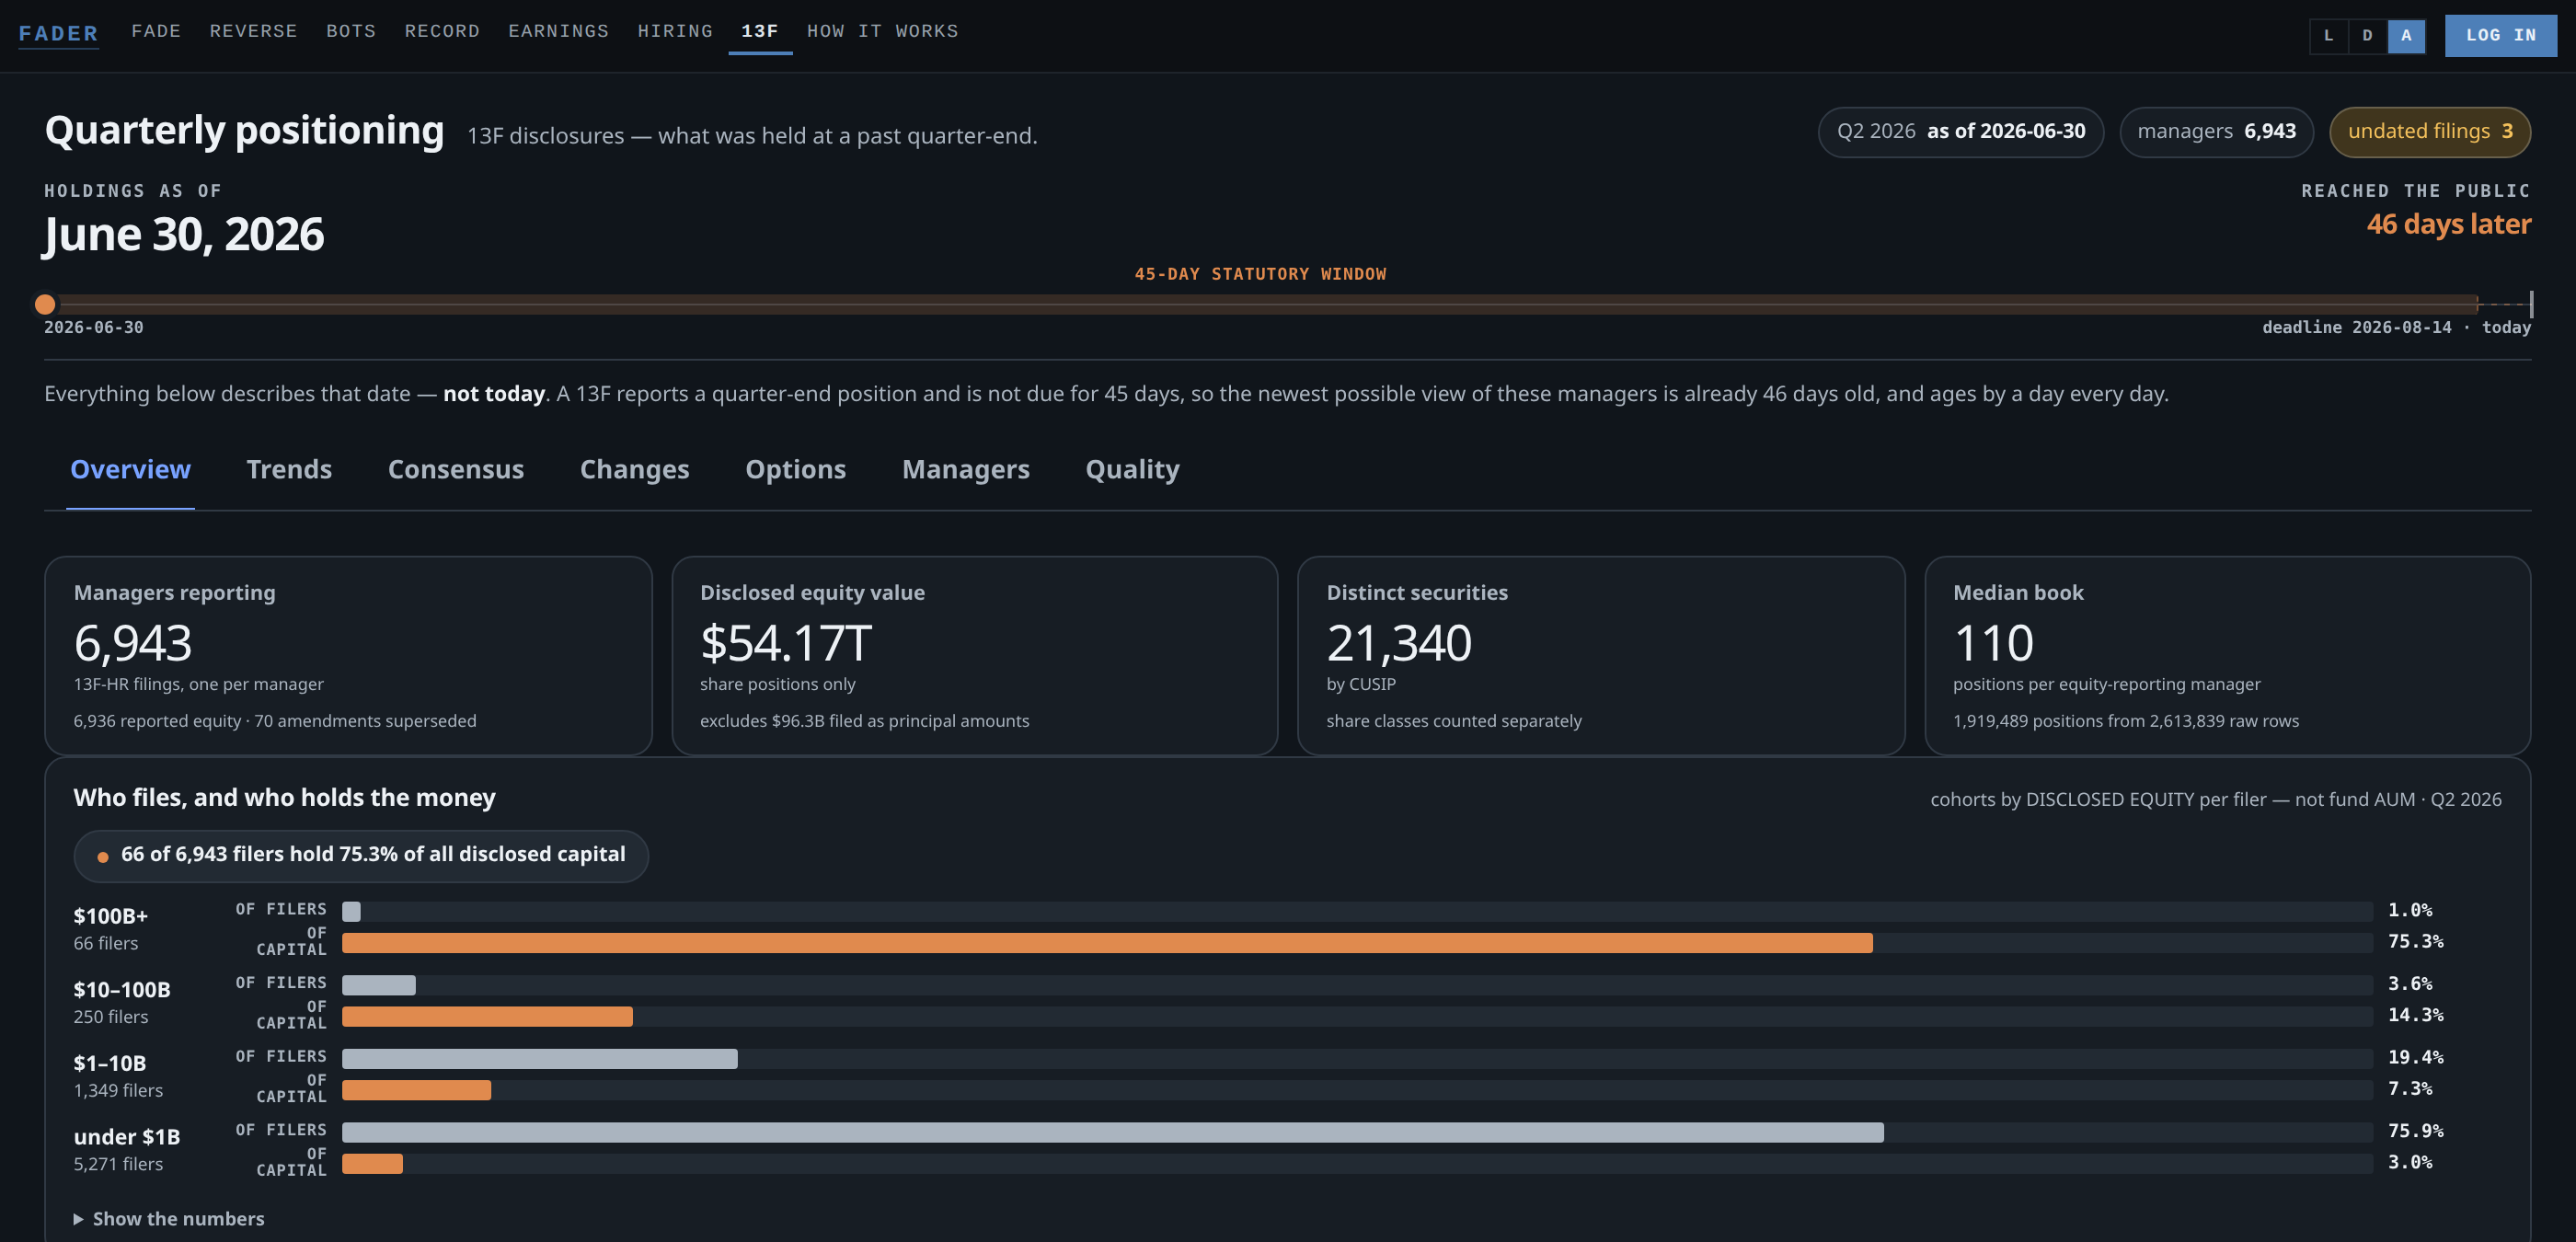Switch to the Managers tab
Viewport: 2576px width, 1242px height.
point(966,469)
